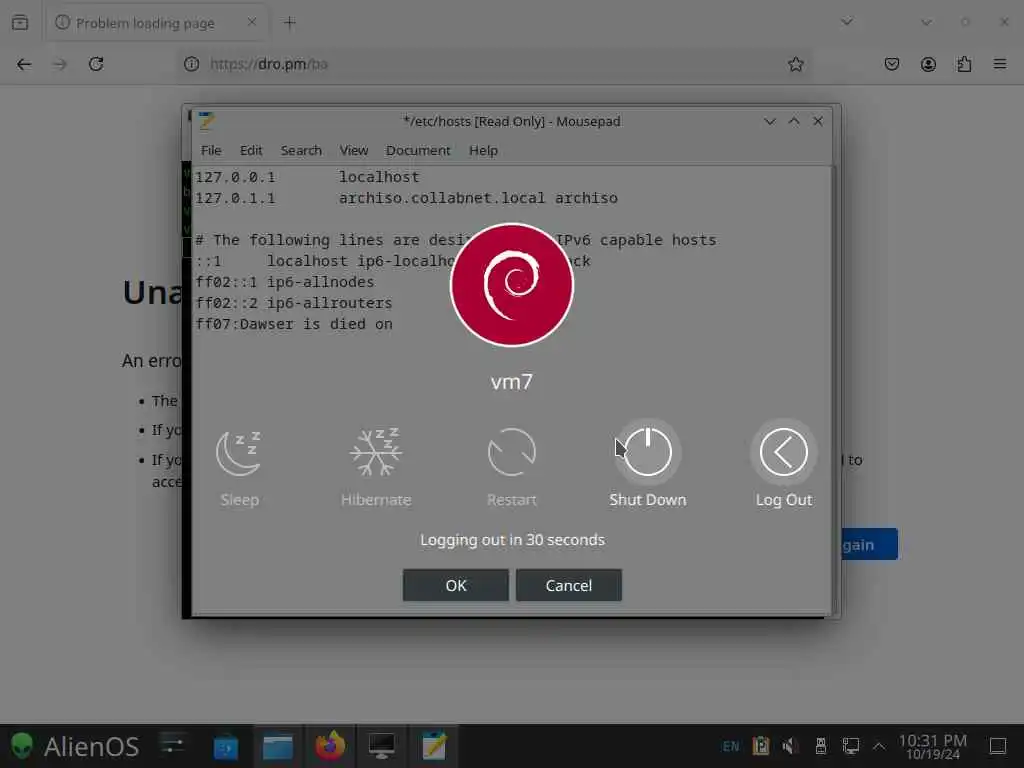Open the settings sliders icon in taskbar
The width and height of the screenshot is (1024, 768).
point(173,746)
